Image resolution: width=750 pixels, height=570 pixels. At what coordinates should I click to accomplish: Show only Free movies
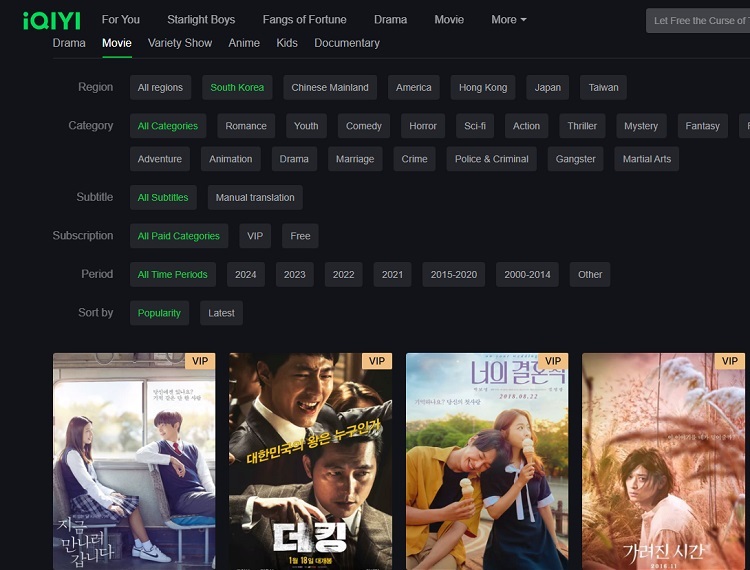[x=300, y=236]
